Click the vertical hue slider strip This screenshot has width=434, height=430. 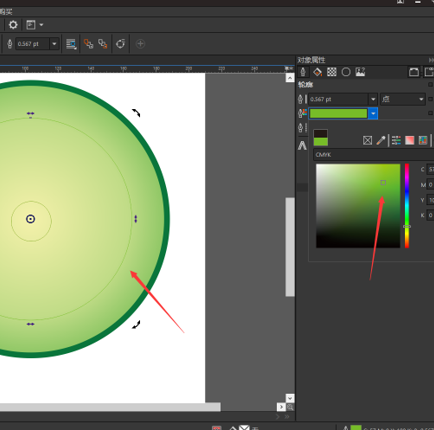407,206
